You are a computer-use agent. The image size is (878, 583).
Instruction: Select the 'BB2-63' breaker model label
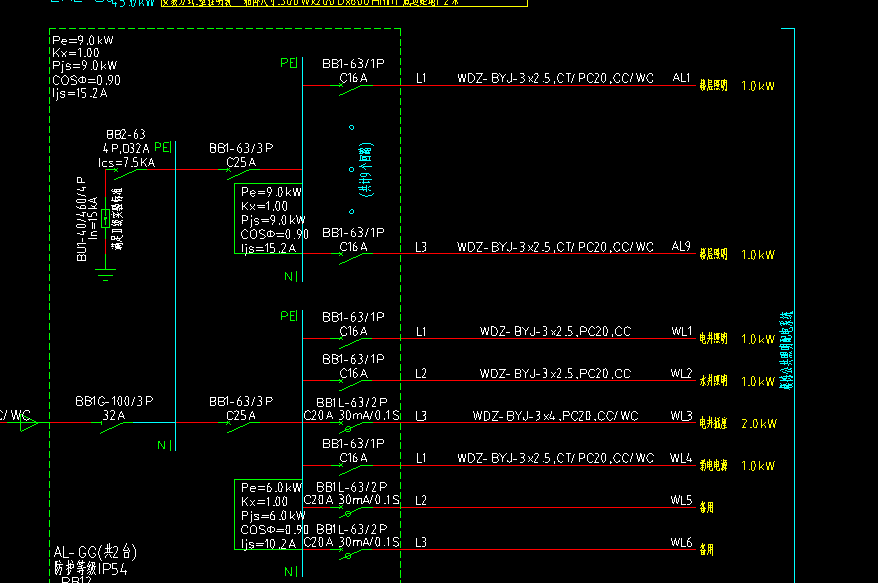(x=126, y=134)
